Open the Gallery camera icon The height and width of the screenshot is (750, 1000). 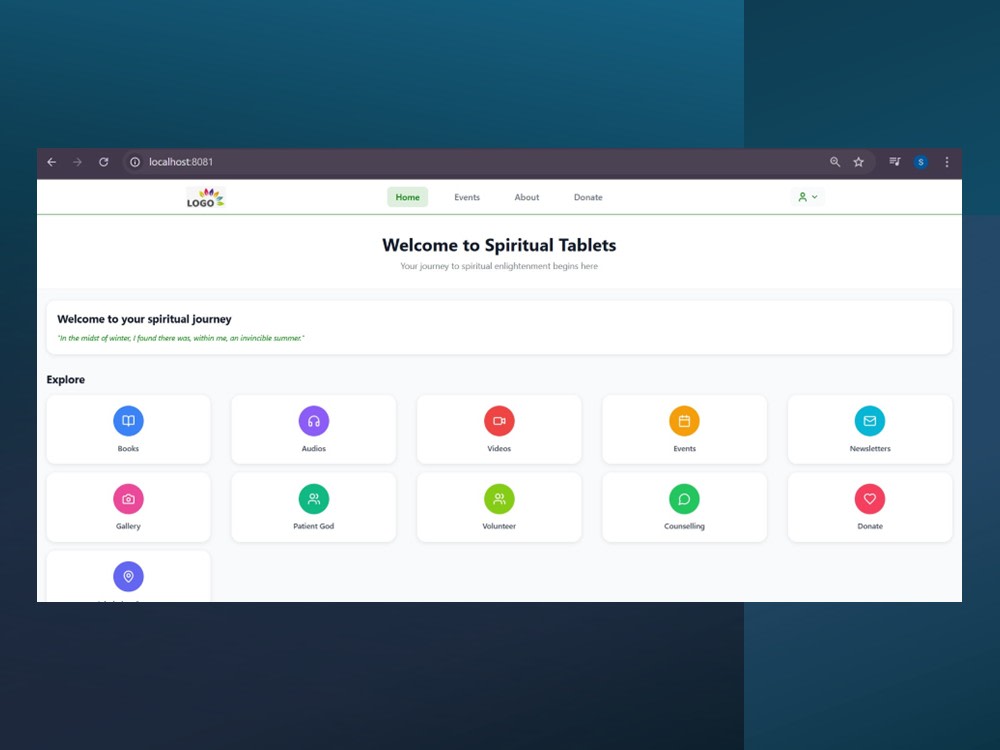click(128, 499)
